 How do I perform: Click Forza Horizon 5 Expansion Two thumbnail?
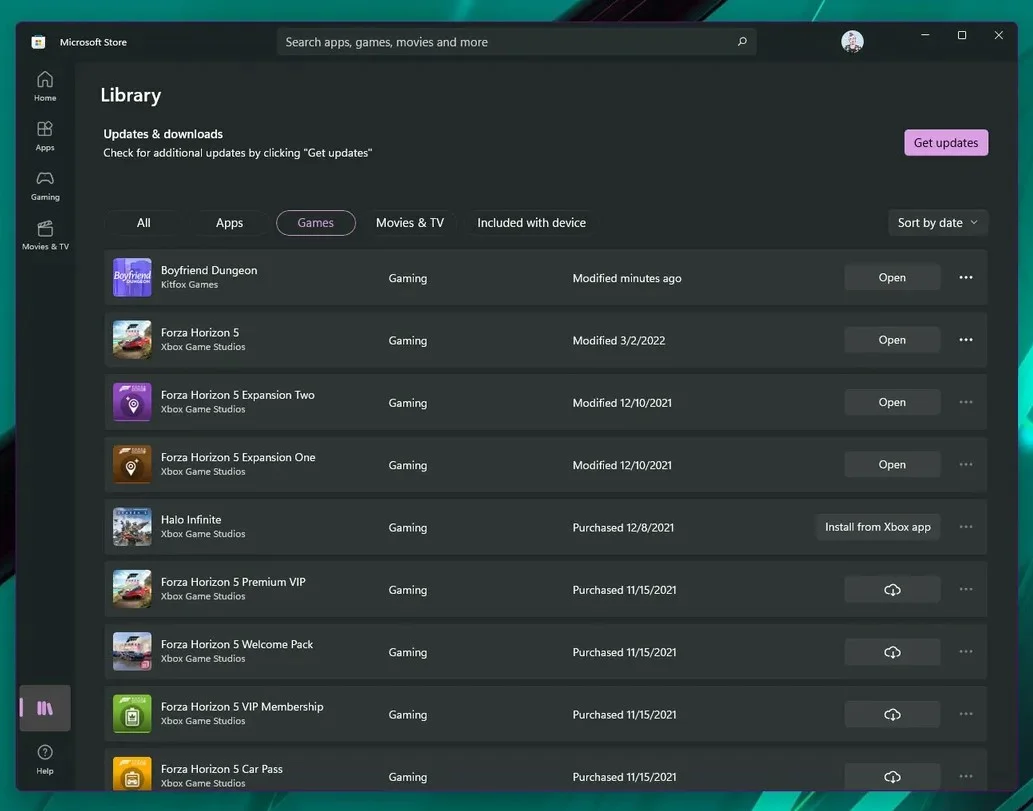point(132,402)
